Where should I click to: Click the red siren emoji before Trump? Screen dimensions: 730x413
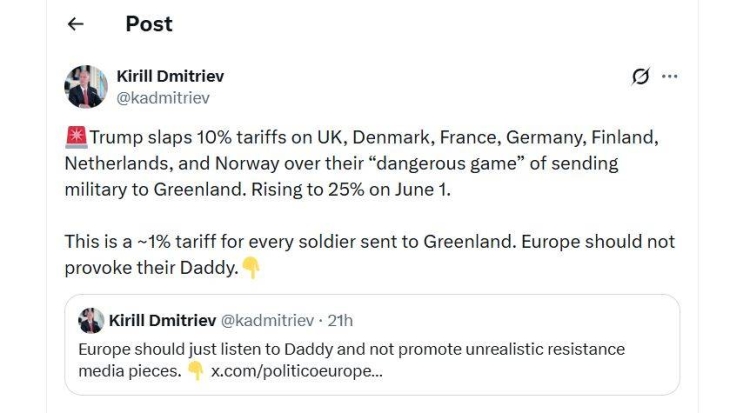coord(76,136)
